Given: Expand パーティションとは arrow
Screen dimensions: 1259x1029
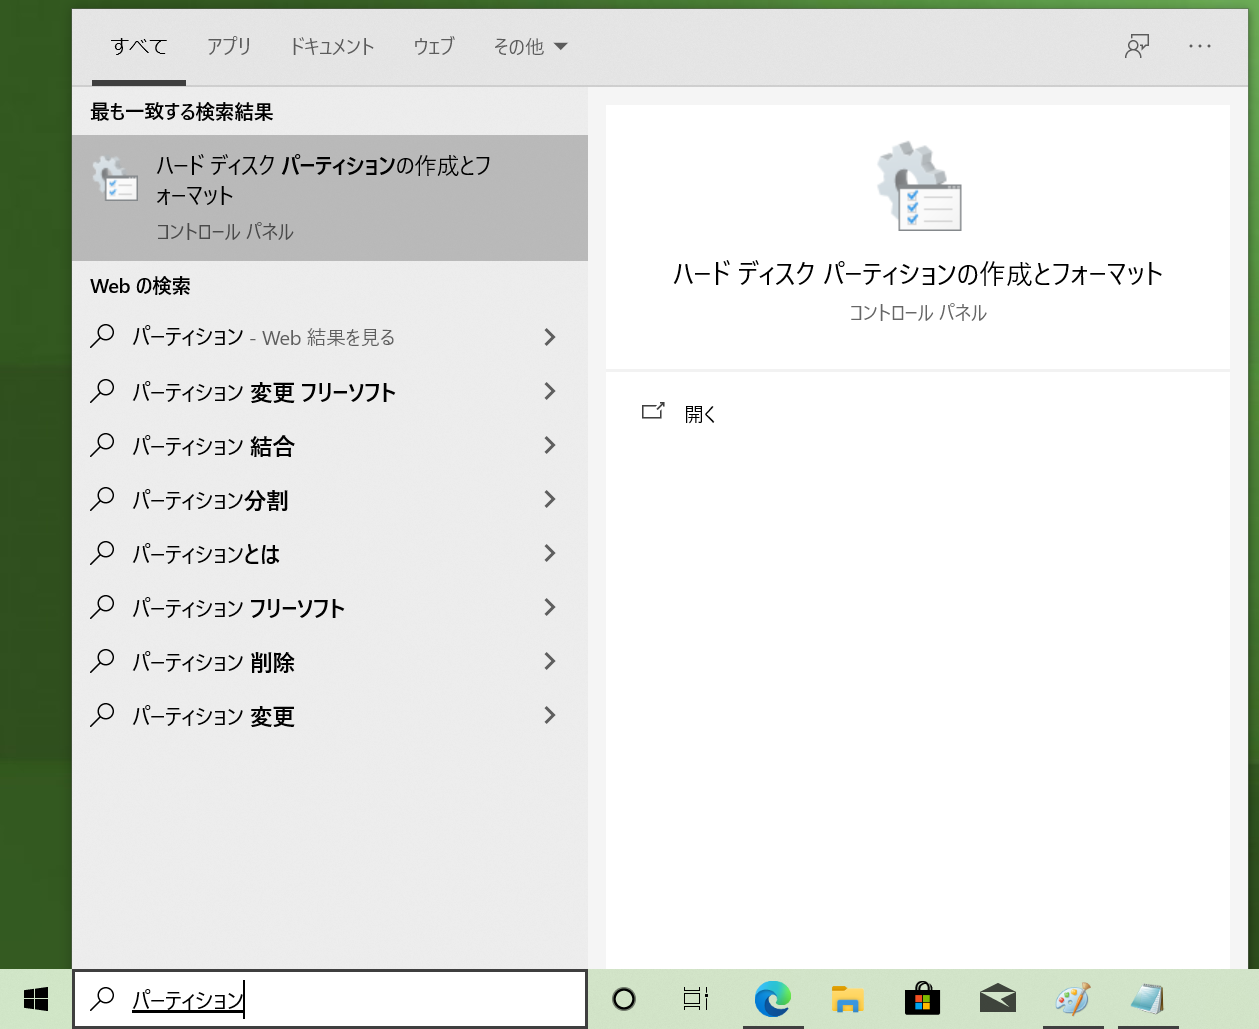Looking at the screenshot, I should [549, 553].
